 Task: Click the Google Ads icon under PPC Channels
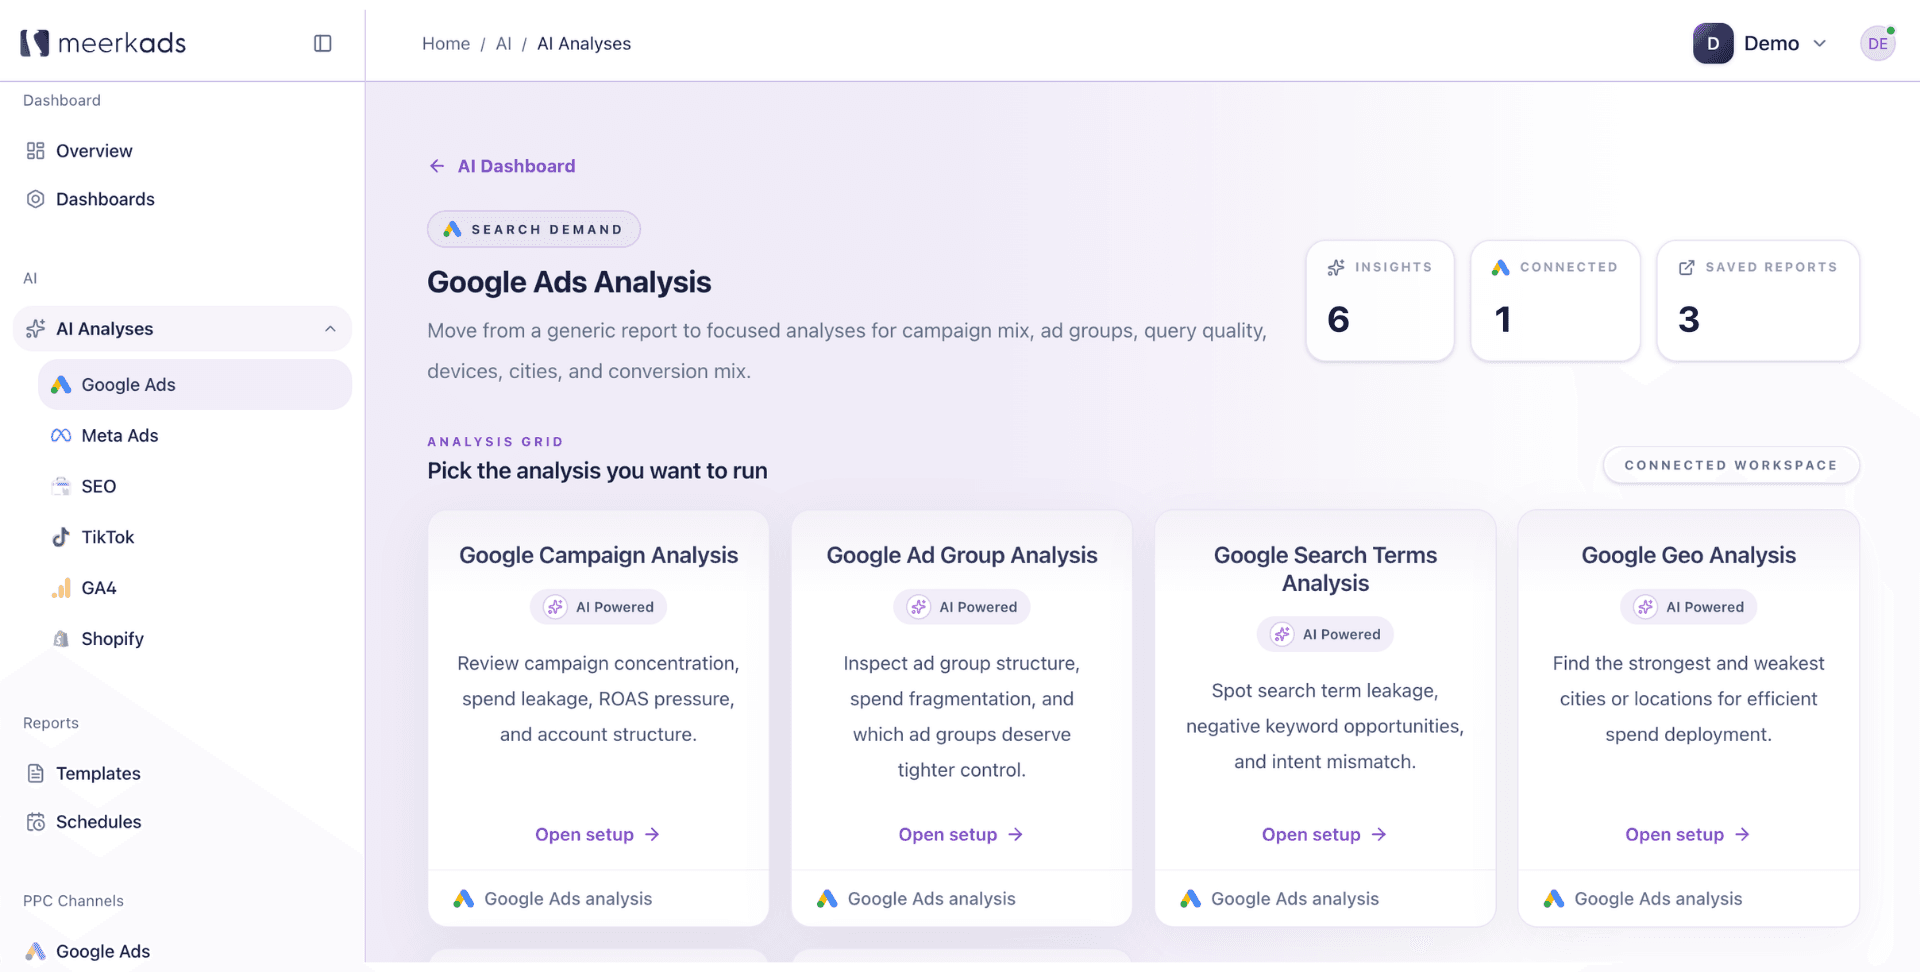(x=36, y=952)
